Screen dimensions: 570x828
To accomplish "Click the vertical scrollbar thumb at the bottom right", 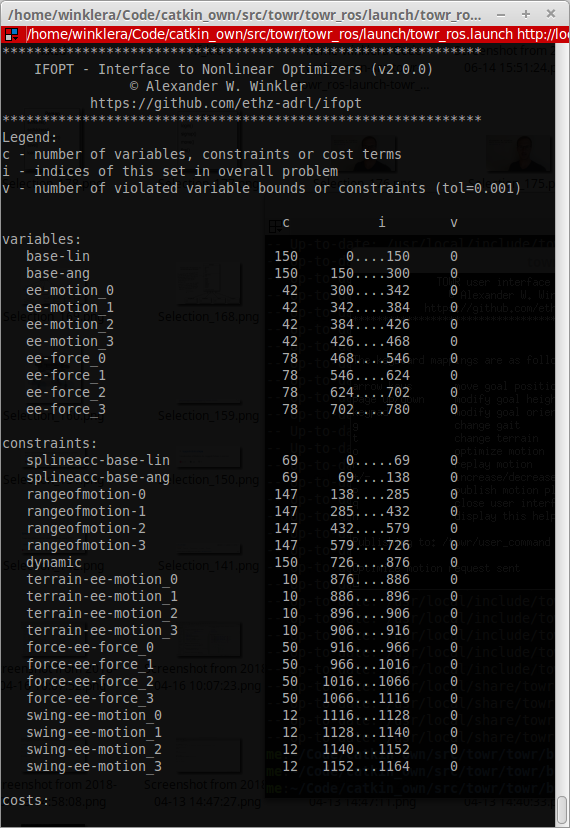I will click(x=563, y=808).
